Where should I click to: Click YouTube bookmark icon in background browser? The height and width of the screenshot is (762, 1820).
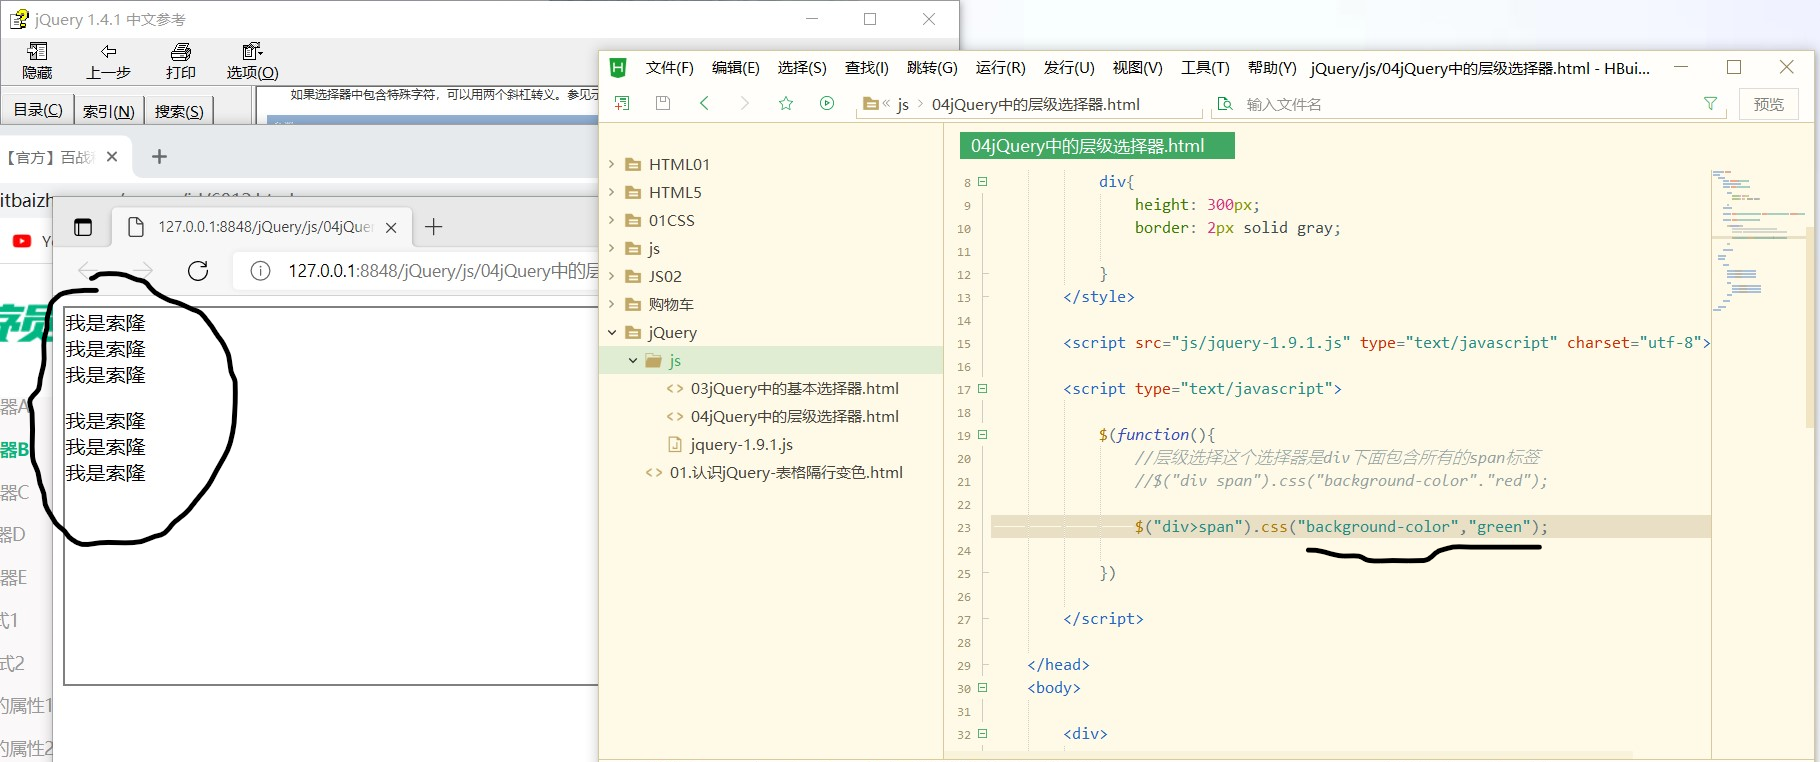(x=22, y=241)
